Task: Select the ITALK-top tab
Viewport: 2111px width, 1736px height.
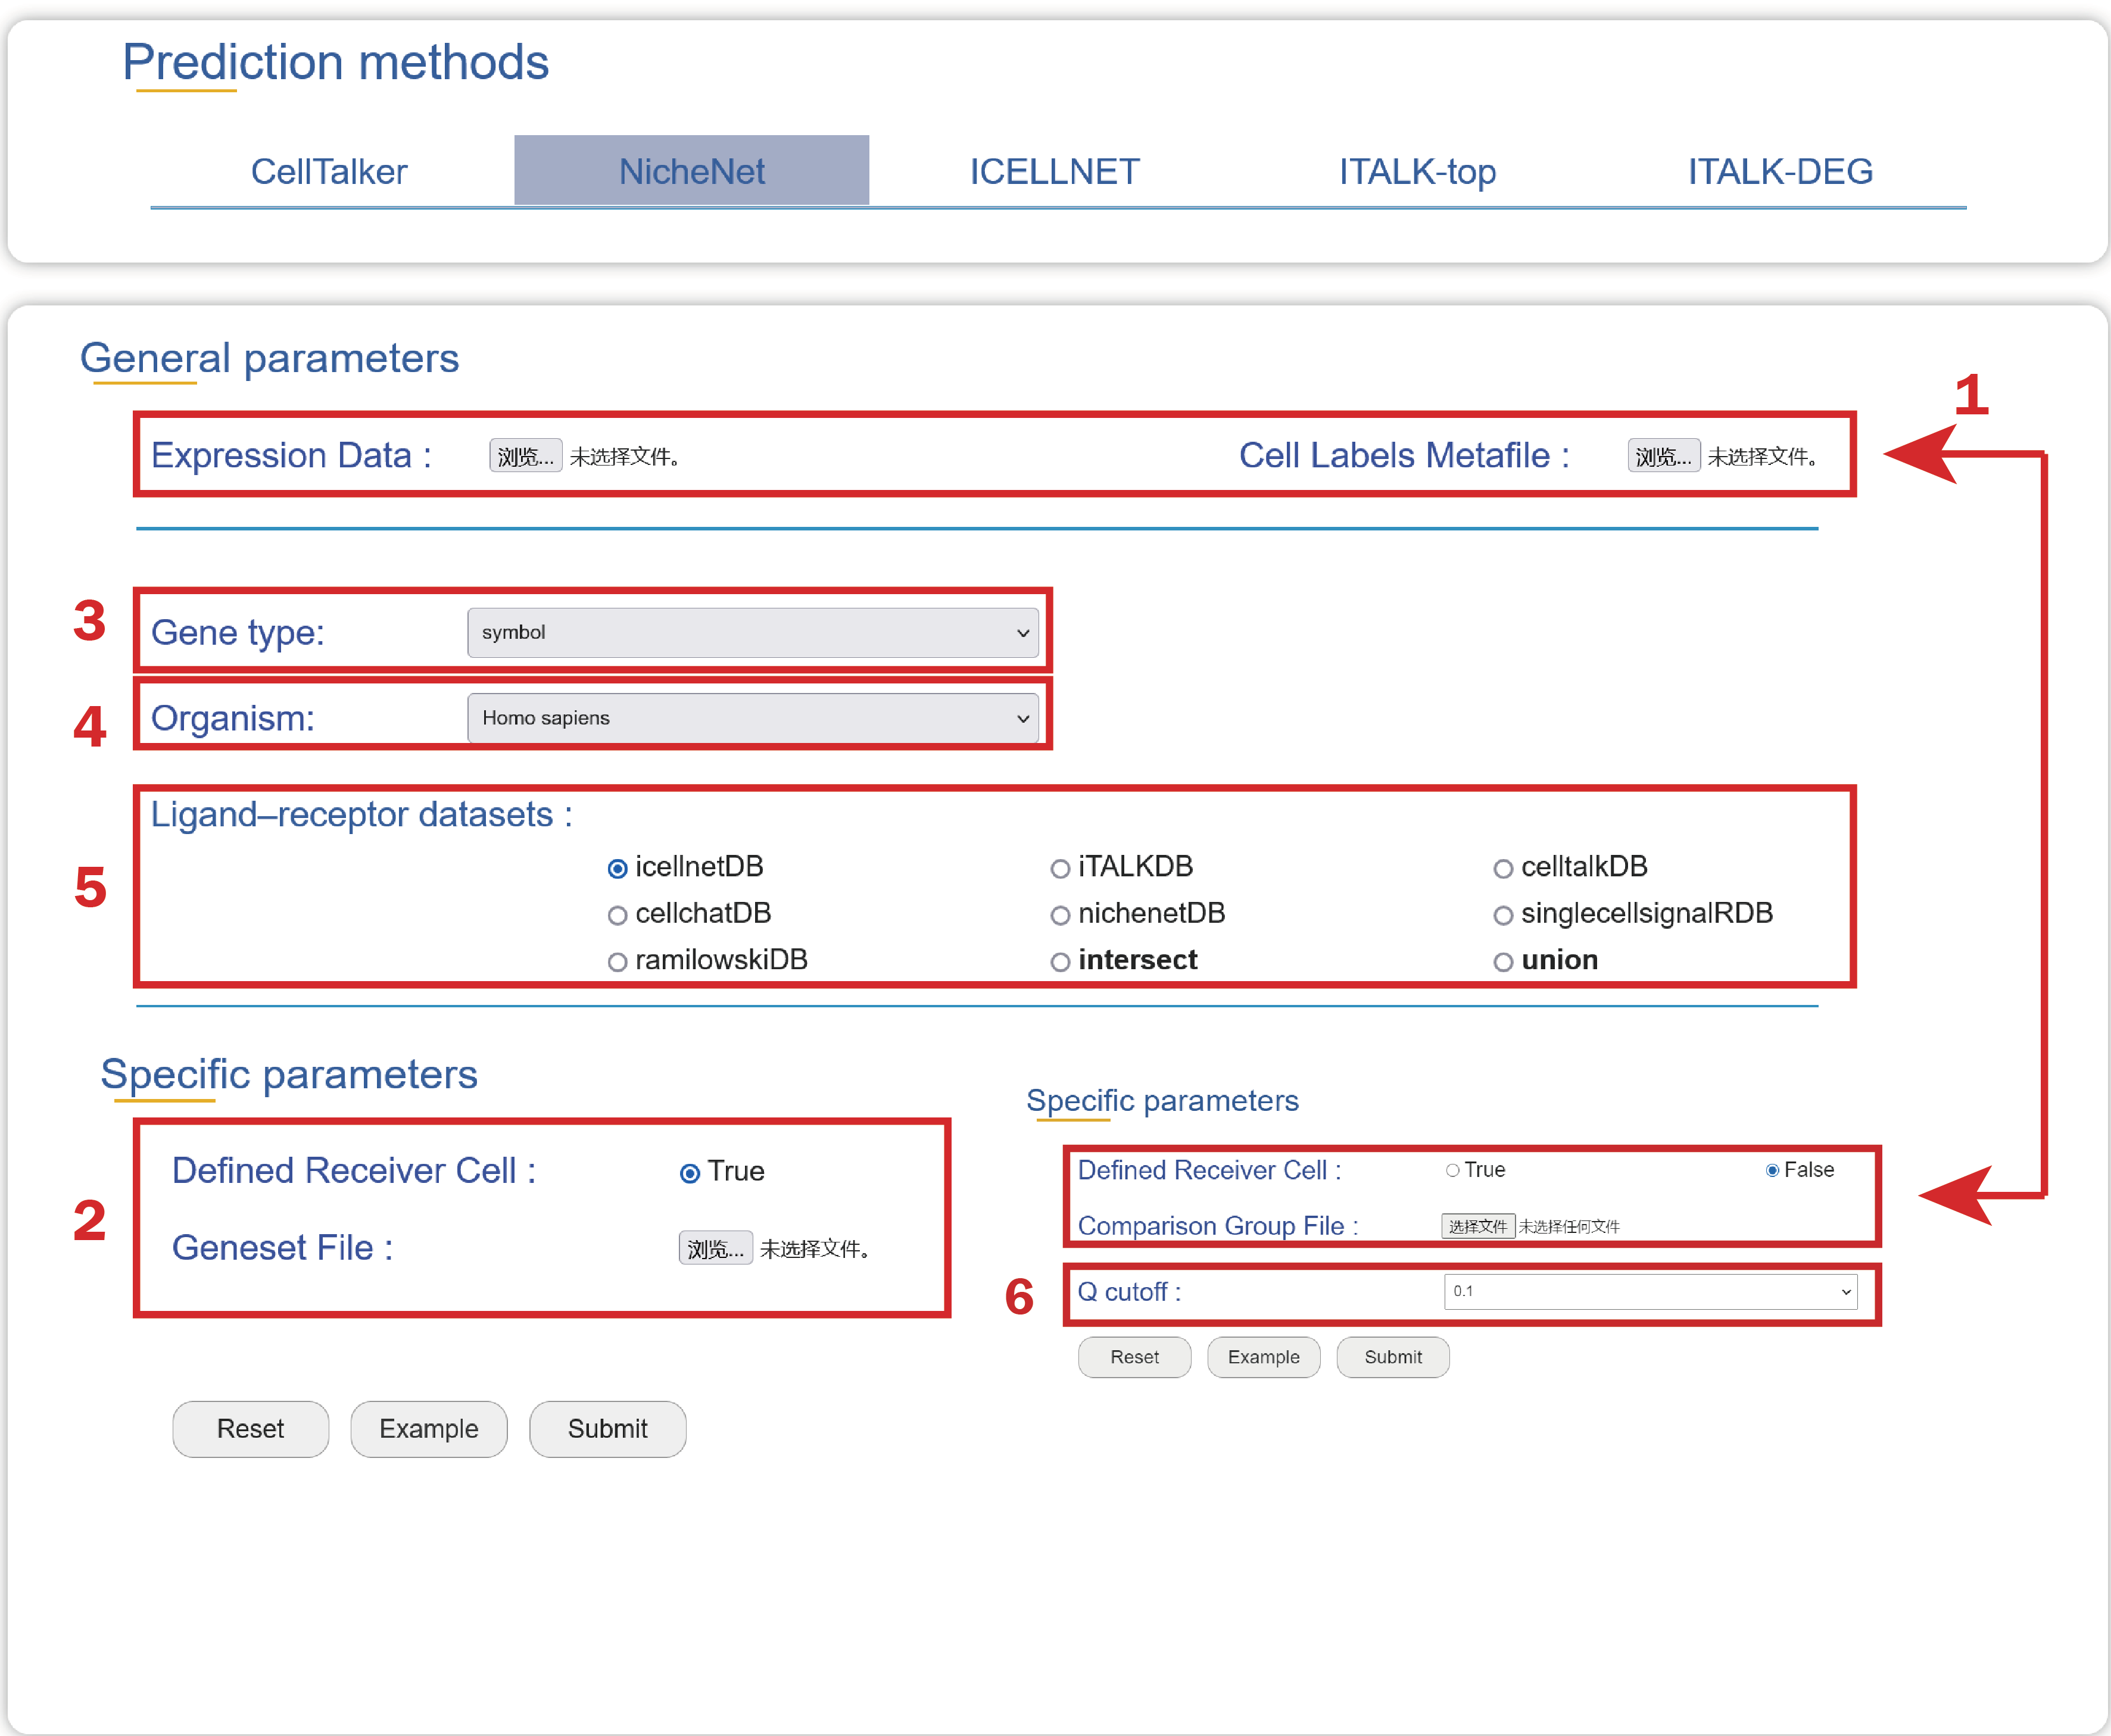Action: pos(1416,171)
